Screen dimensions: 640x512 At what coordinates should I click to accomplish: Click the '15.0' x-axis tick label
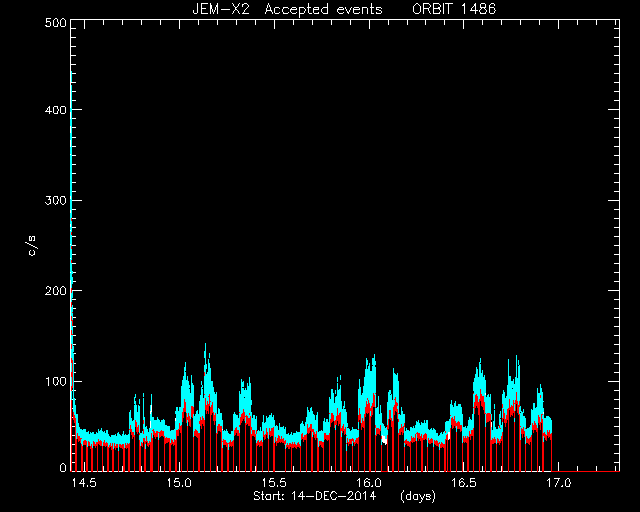[179, 483]
